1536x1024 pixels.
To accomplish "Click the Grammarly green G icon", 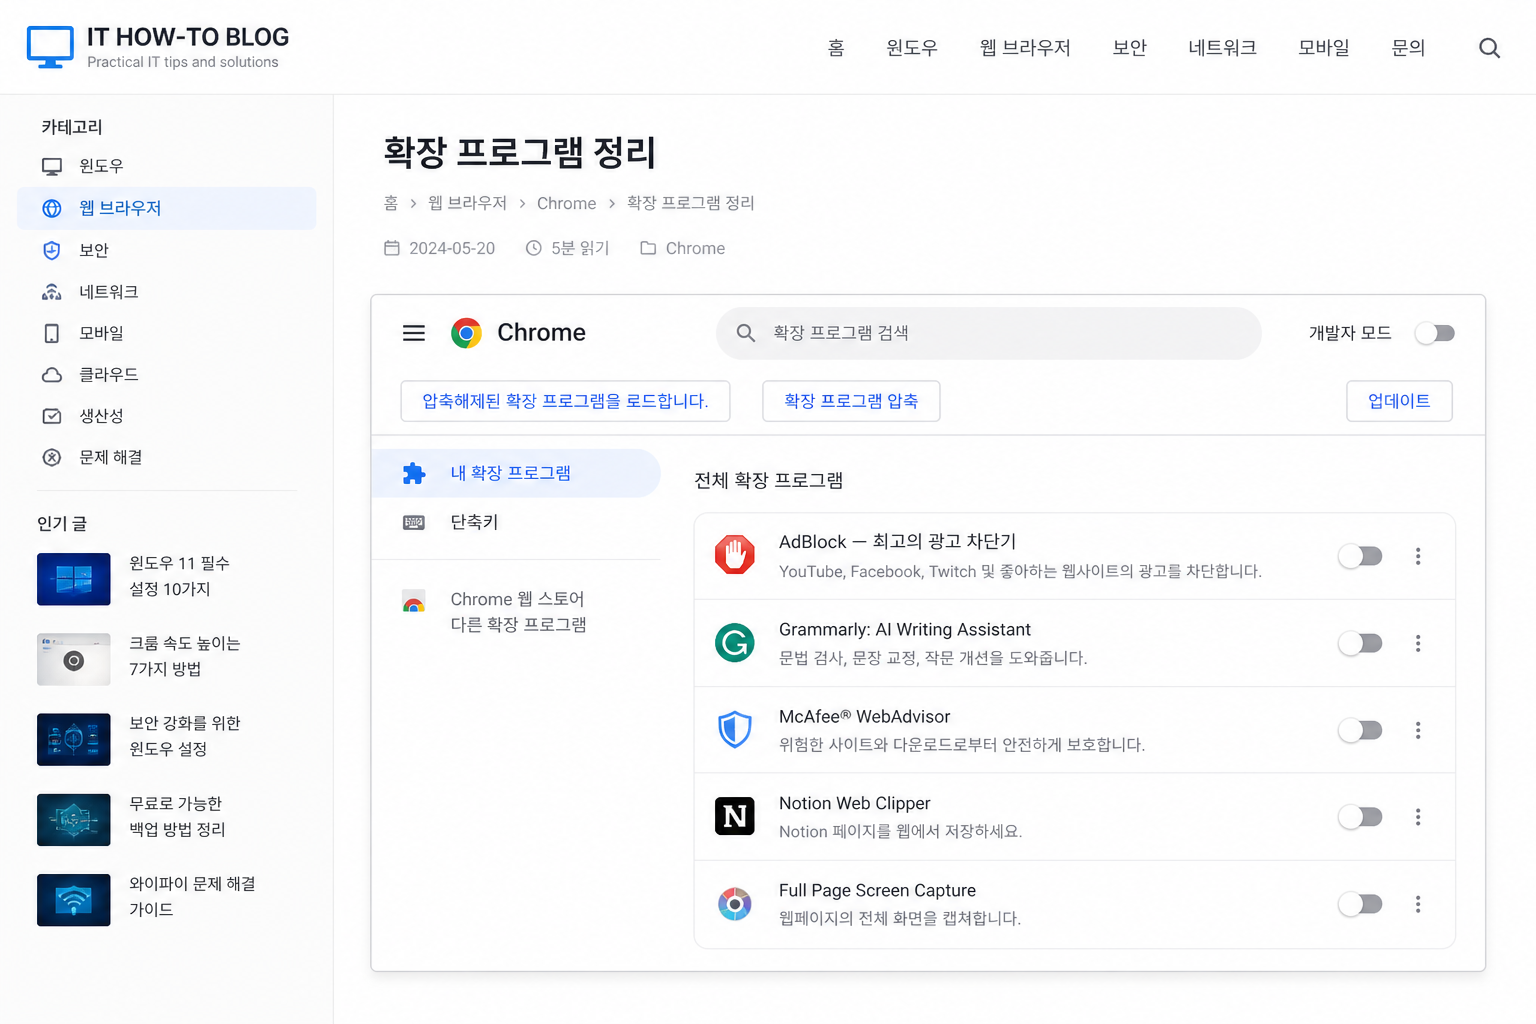I will click(735, 642).
